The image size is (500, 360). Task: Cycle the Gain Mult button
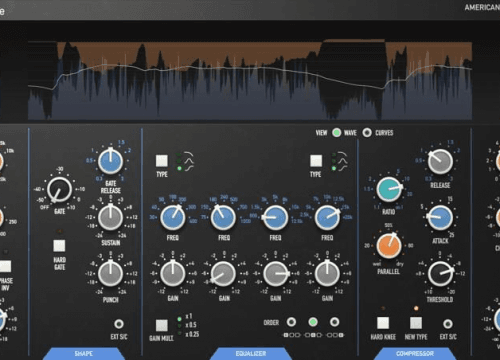click(x=162, y=325)
